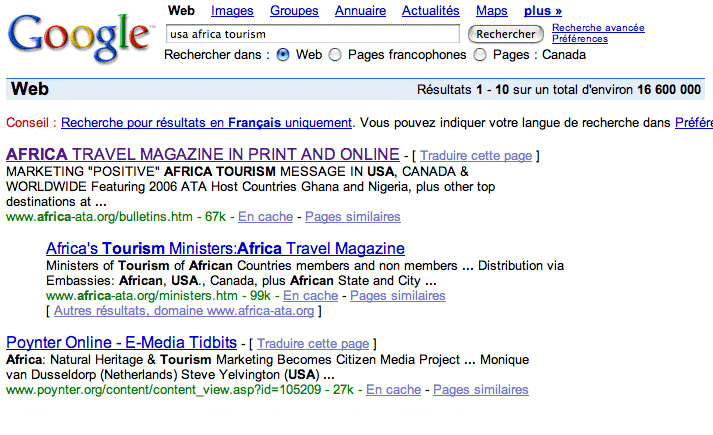Open the Images tab
The height and width of the screenshot is (435, 713).
pos(232,11)
